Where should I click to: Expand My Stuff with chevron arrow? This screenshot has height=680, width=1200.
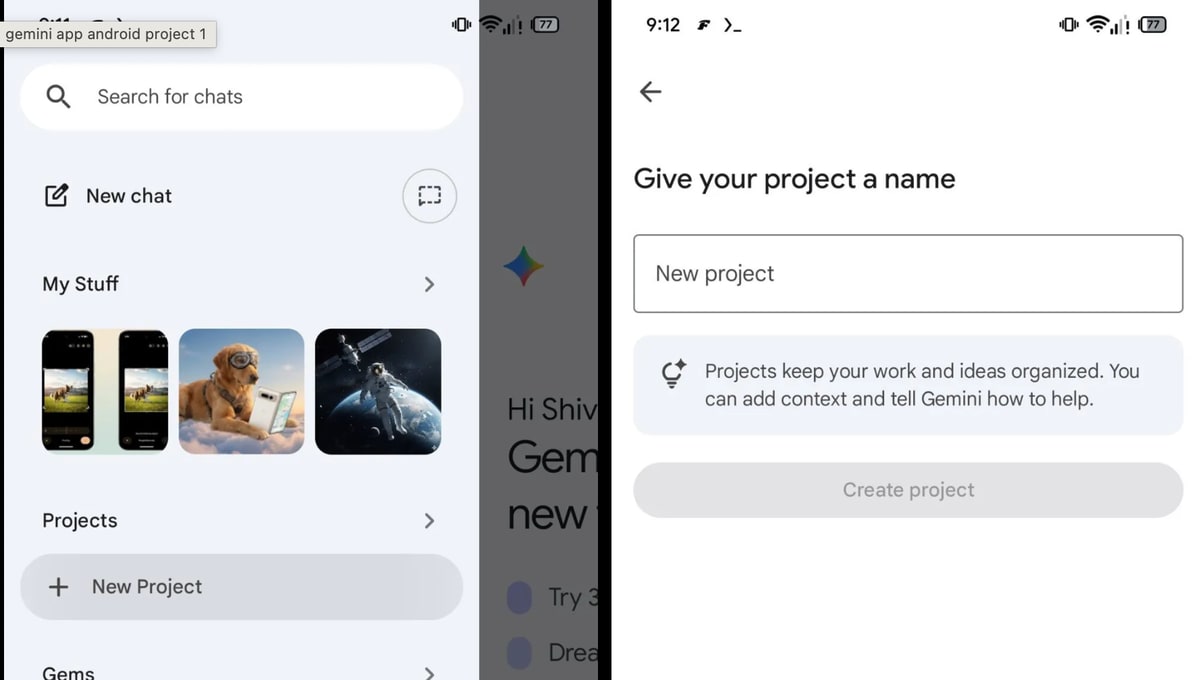[429, 285]
